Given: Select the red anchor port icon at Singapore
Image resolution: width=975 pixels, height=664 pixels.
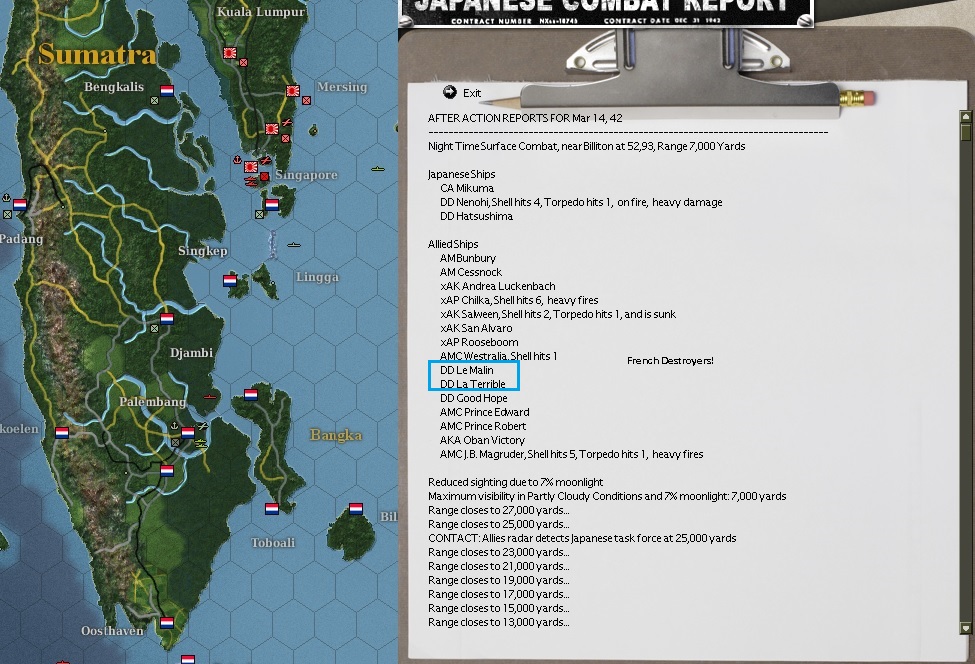Looking at the screenshot, I should click(238, 160).
